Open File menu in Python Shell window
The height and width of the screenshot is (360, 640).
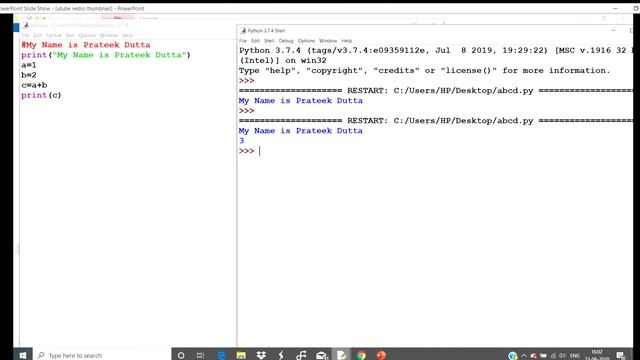pos(242,41)
